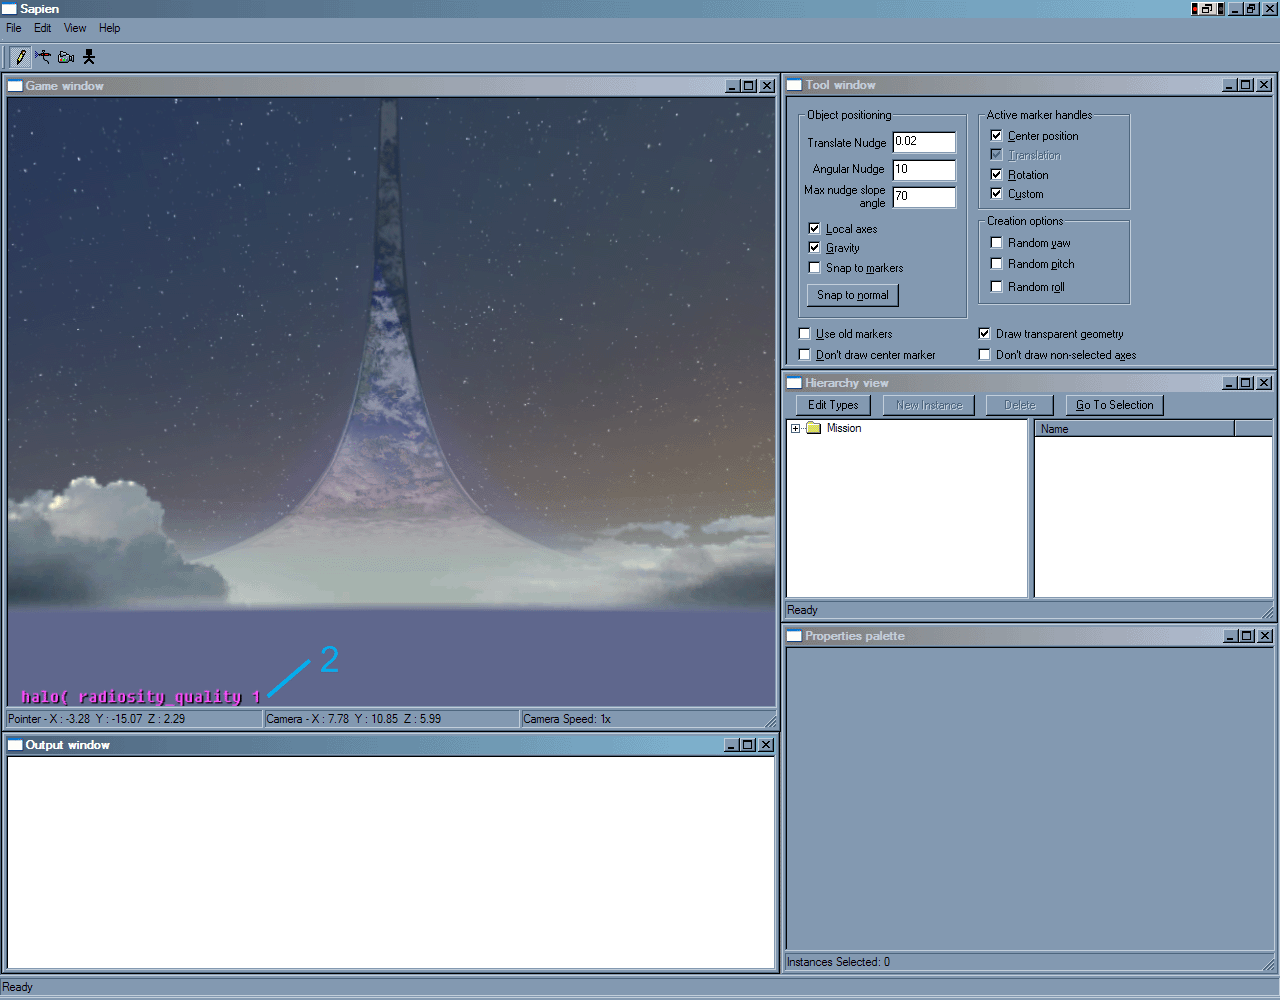Viewport: 1280px width, 1000px height.
Task: Select the stick figure toolbar tool
Action: click(89, 57)
